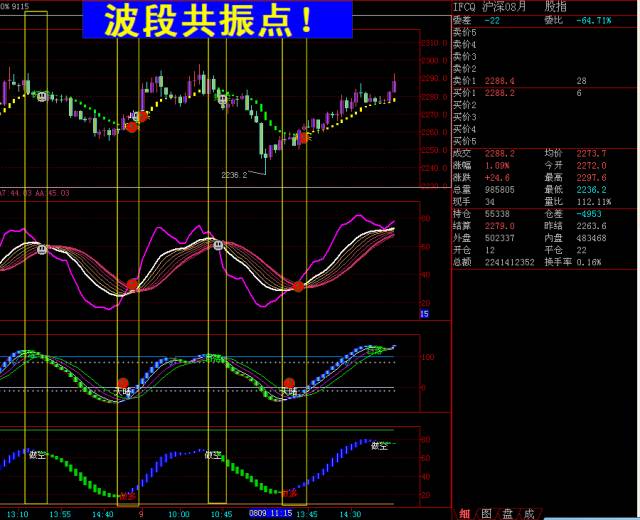Click the smiley sell marker near 10:45 on price chart
The image size is (640, 520).
tap(222, 99)
